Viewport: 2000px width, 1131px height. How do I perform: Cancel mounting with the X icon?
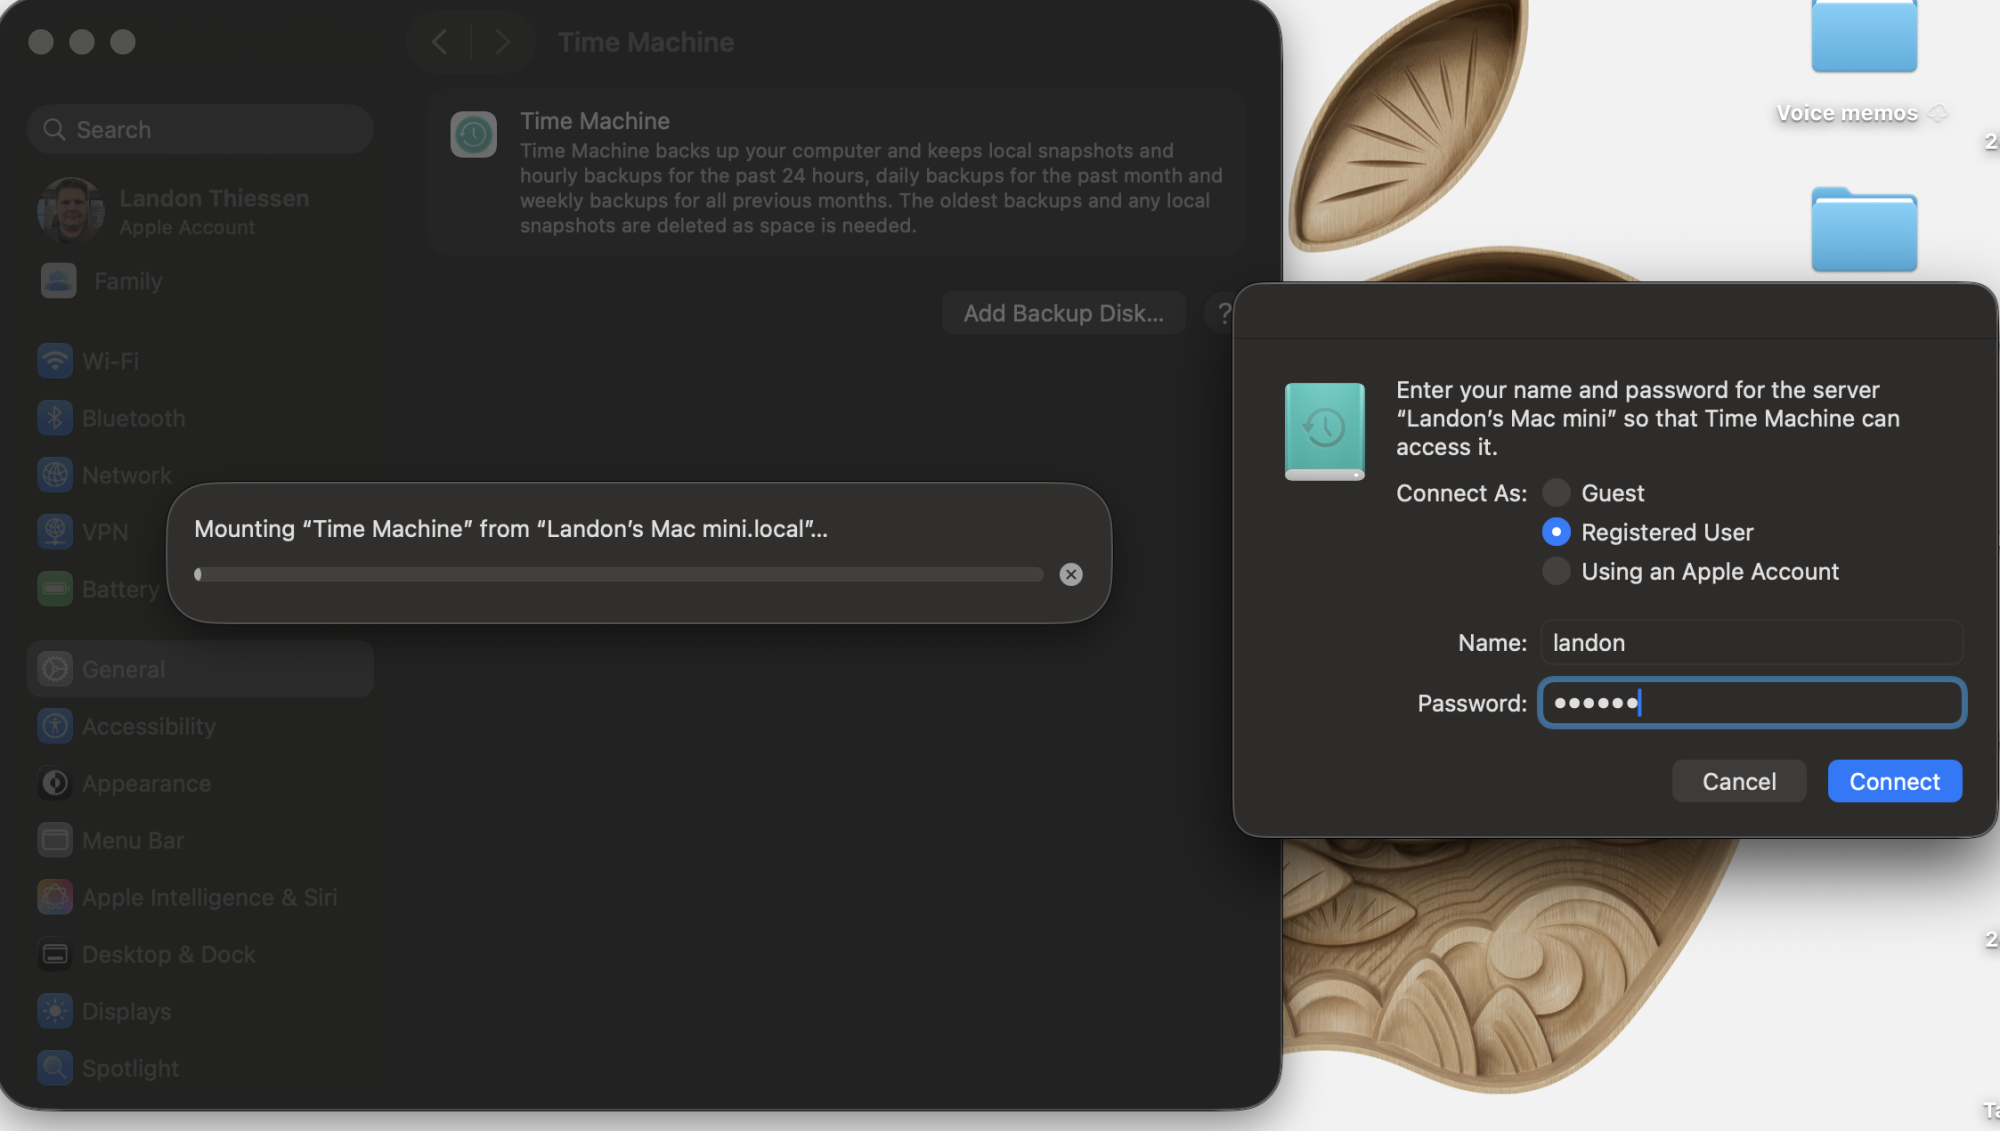point(1070,574)
